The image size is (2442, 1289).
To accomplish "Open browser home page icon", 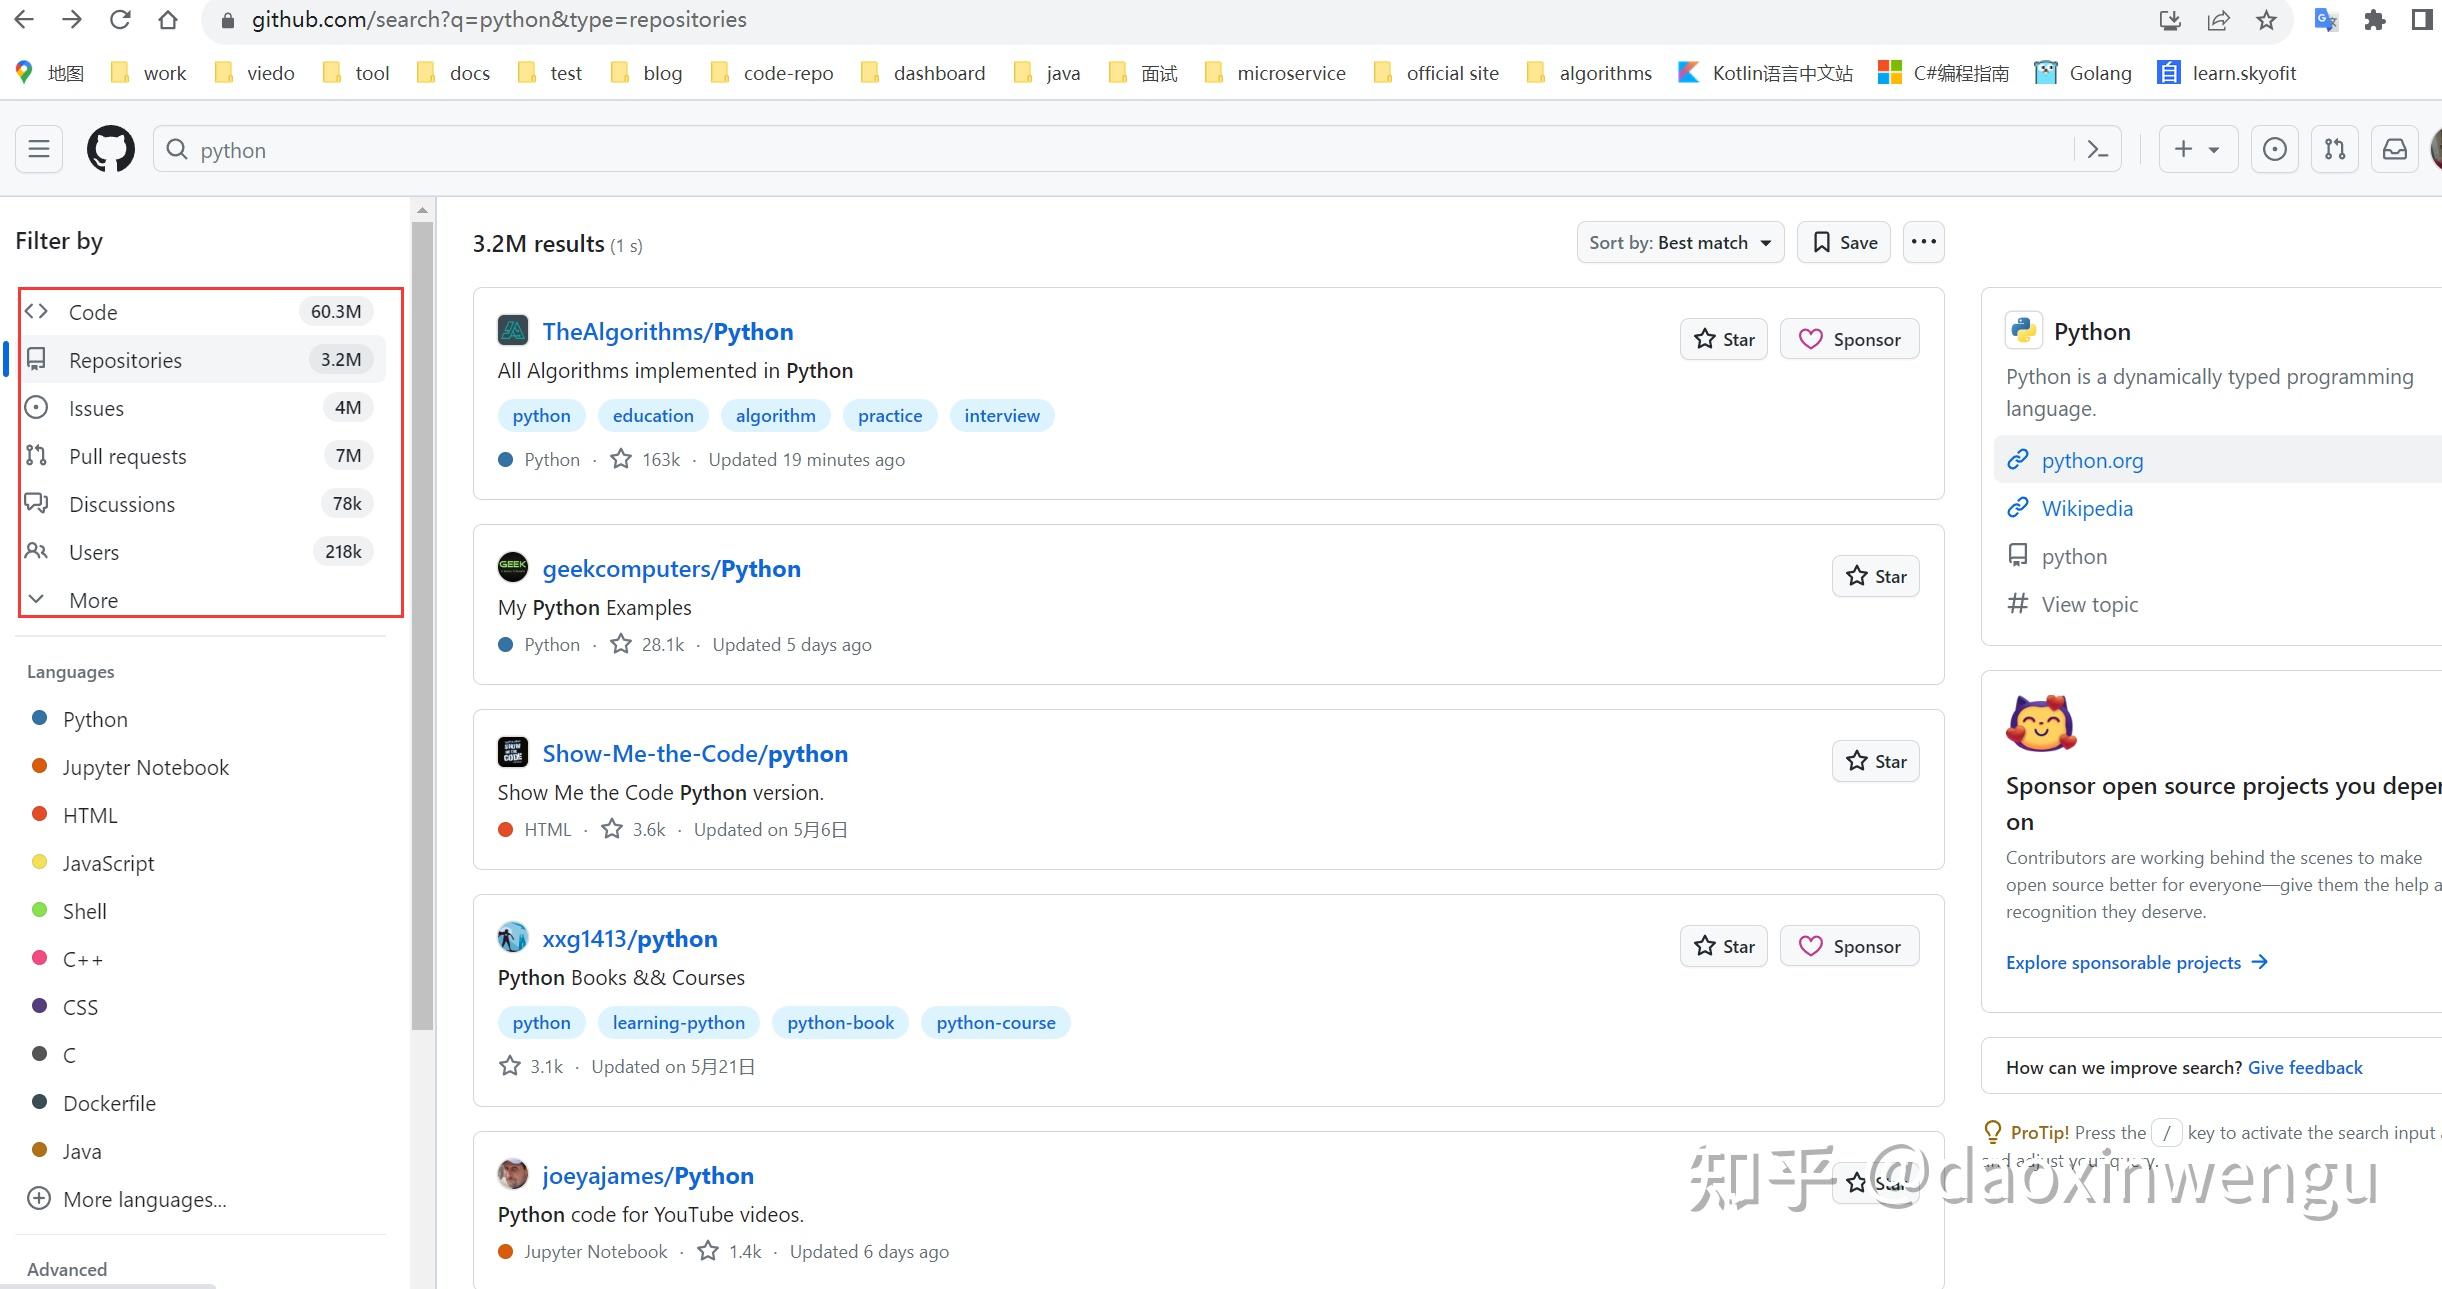I will (x=168, y=19).
